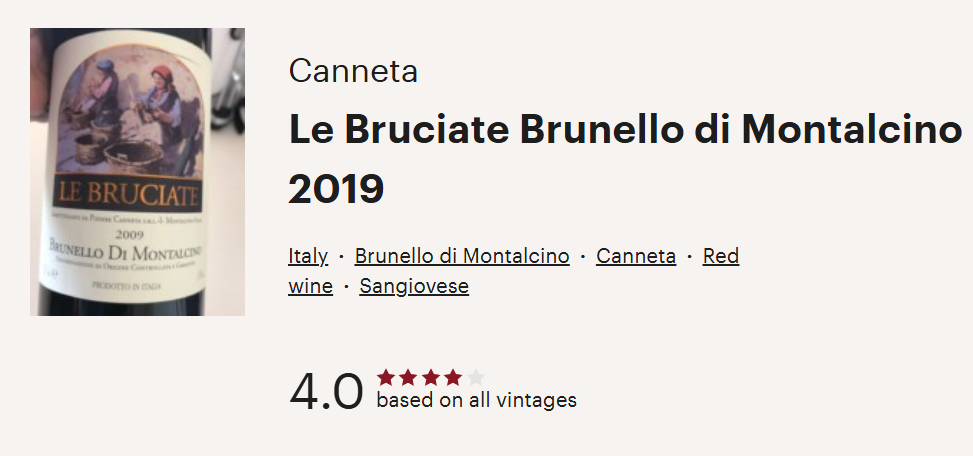
Task: Click the Sangiovese grape link
Action: point(414,287)
